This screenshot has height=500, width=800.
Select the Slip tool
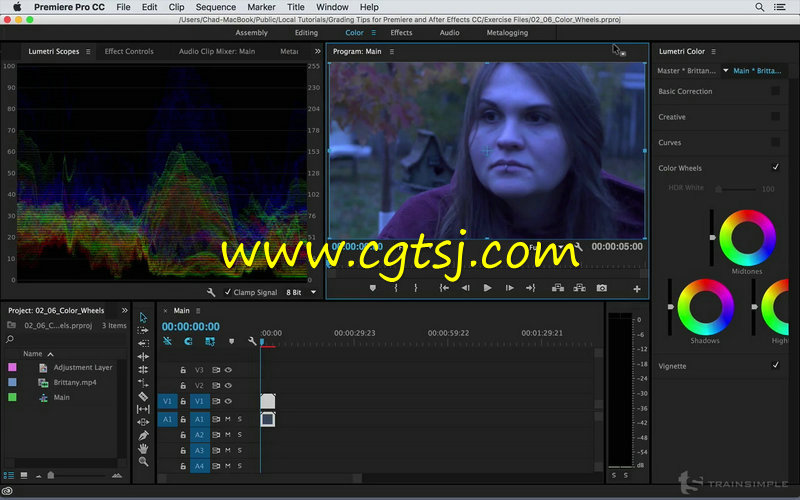coord(143,409)
